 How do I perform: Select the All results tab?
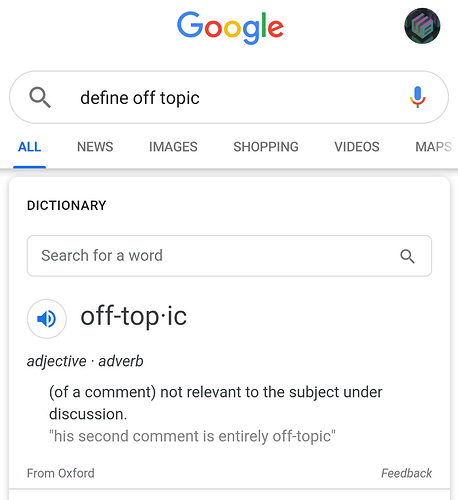29,147
